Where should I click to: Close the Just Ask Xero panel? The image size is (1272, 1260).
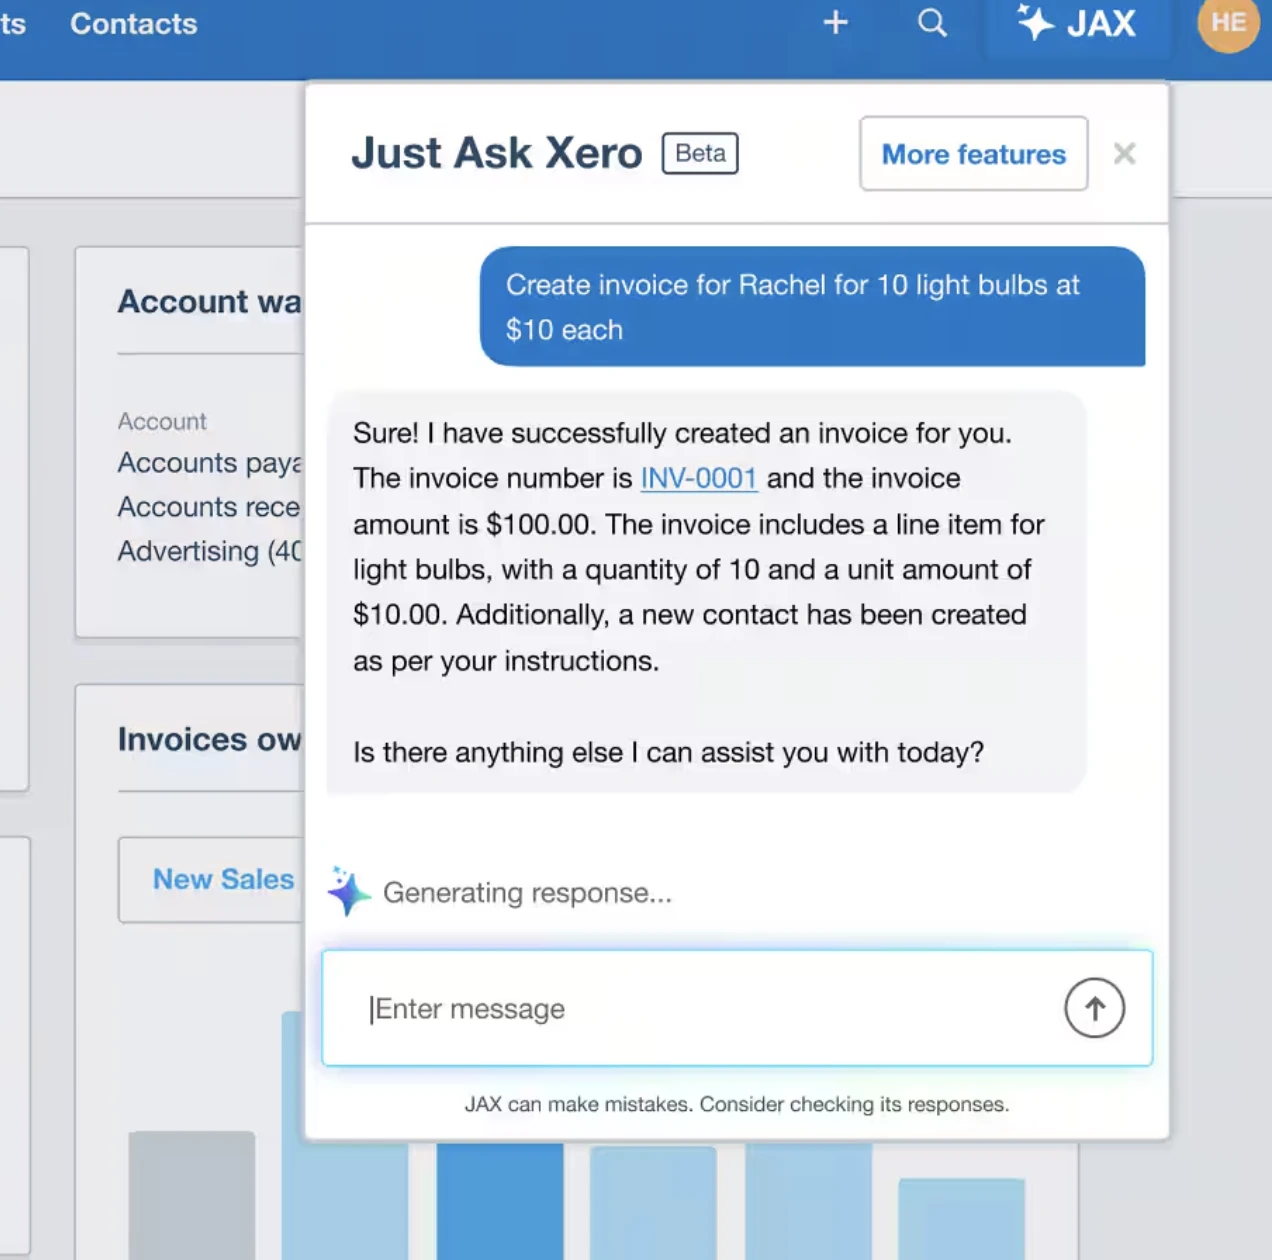tap(1124, 153)
